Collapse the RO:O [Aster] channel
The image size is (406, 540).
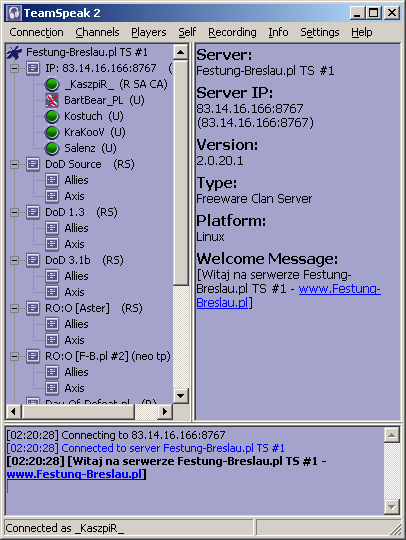[x=14, y=308]
